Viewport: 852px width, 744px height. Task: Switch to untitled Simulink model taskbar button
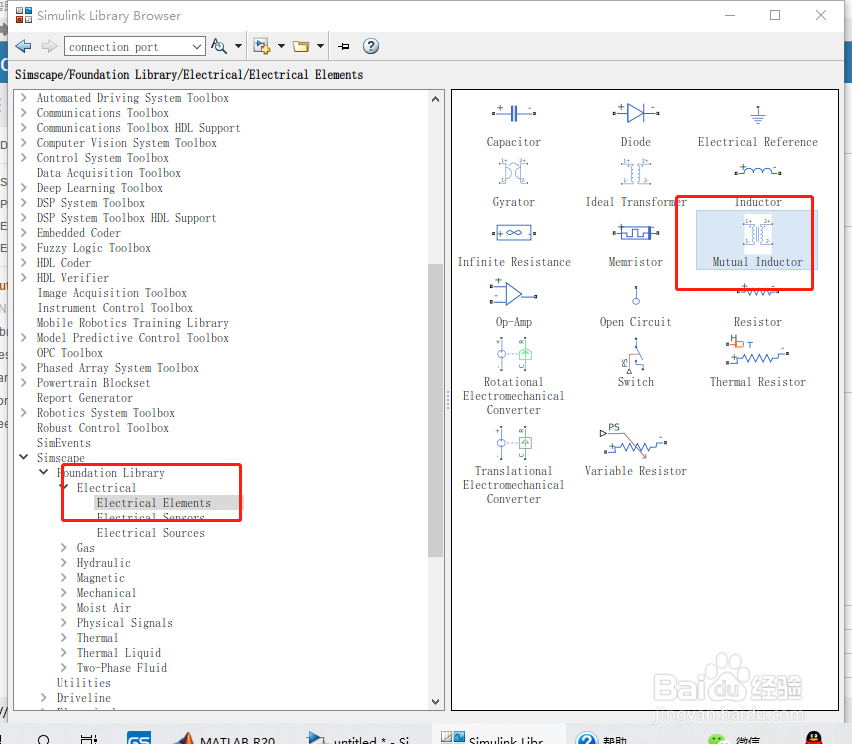coord(359,738)
